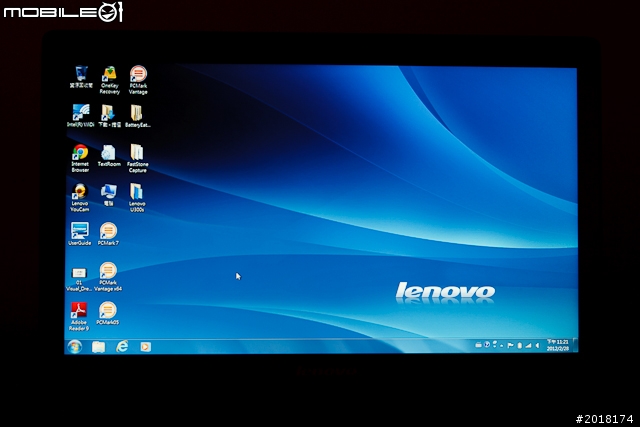
Task: Open the Lenovo U300s folder
Action: 137,198
